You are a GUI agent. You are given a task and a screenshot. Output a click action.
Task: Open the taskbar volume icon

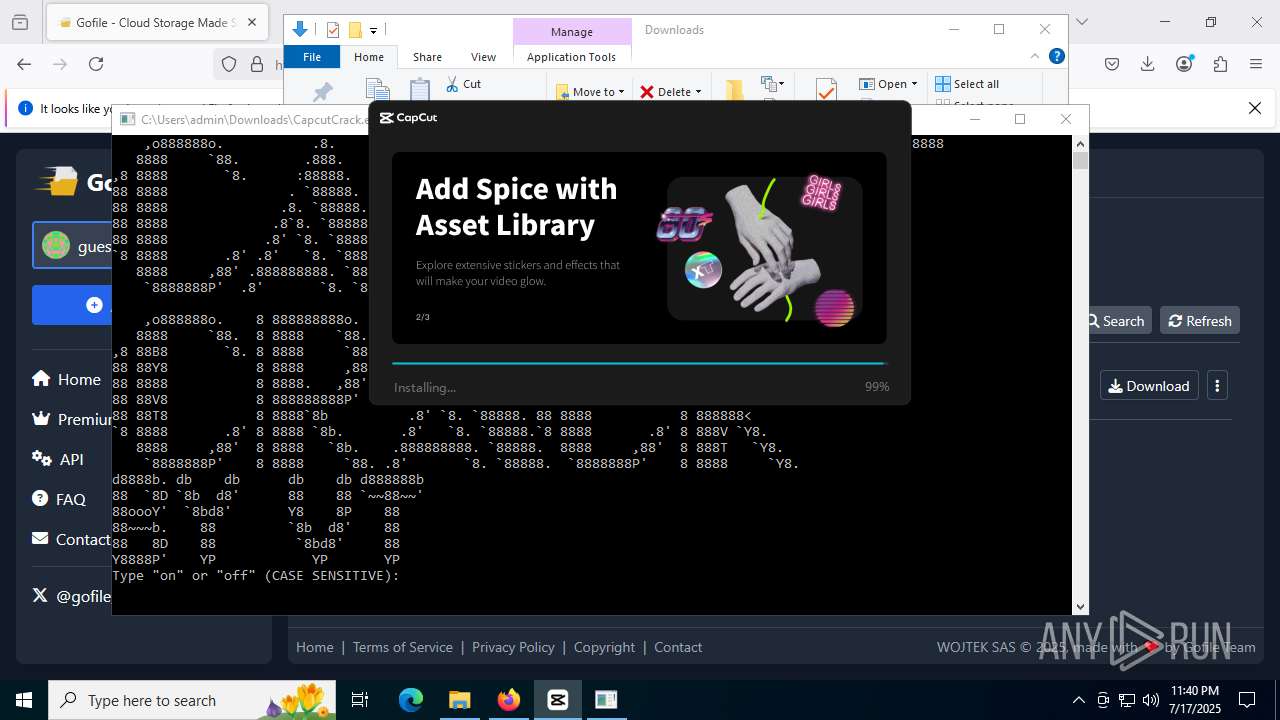click(x=1150, y=700)
